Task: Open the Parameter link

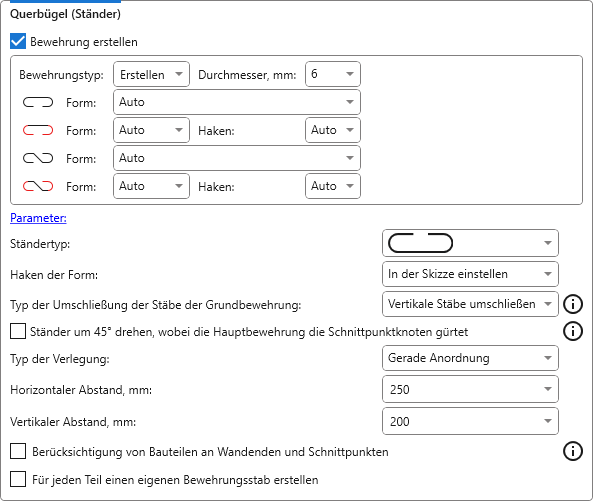Action: click(38, 218)
